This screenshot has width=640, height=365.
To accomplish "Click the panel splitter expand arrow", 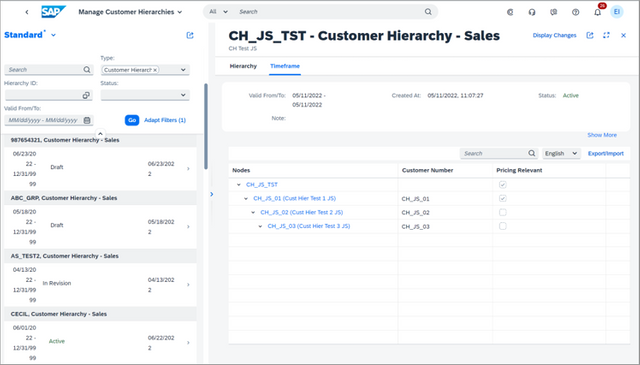I will pos(211,194).
